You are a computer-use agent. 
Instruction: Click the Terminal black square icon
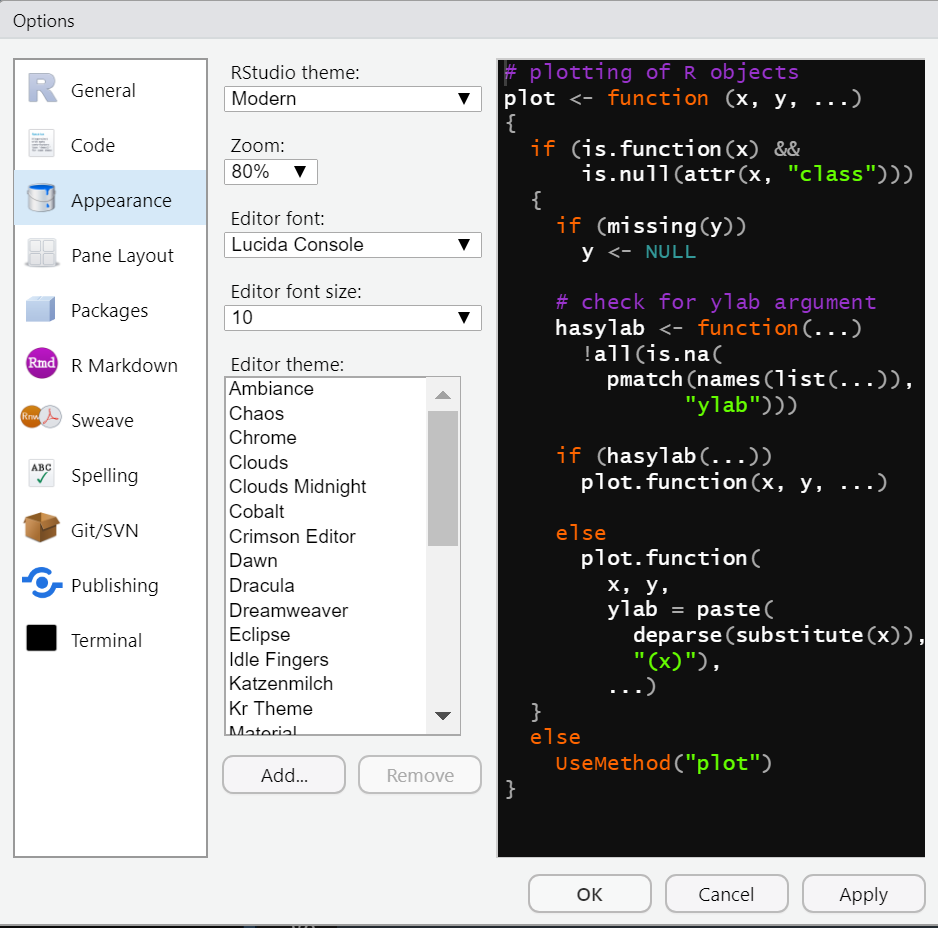click(41, 638)
